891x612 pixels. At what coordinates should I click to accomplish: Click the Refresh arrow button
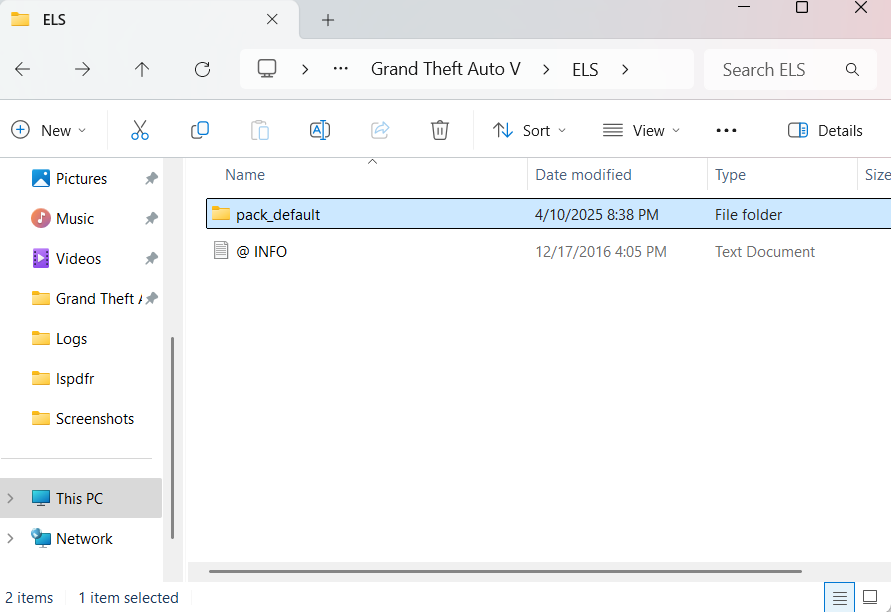tap(202, 69)
